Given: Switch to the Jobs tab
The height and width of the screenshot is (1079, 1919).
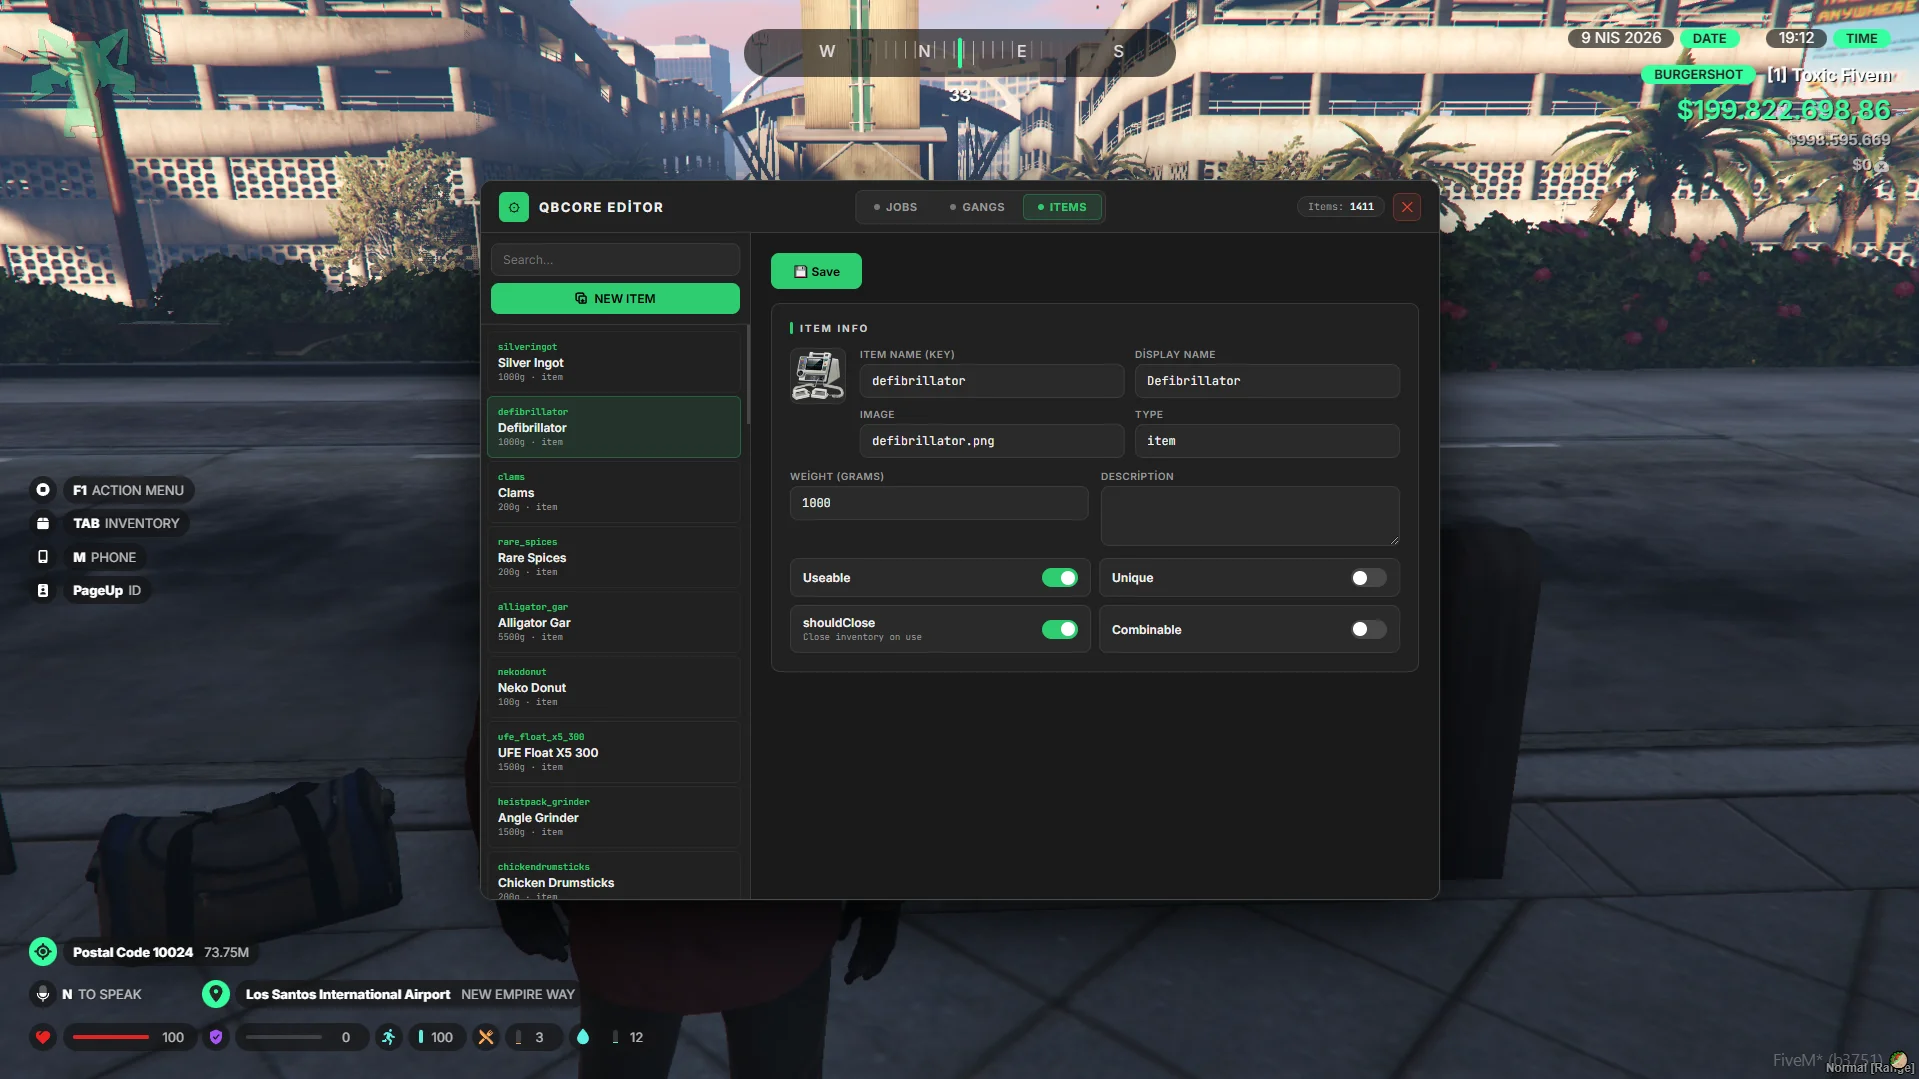Looking at the screenshot, I should pyautogui.click(x=895, y=207).
